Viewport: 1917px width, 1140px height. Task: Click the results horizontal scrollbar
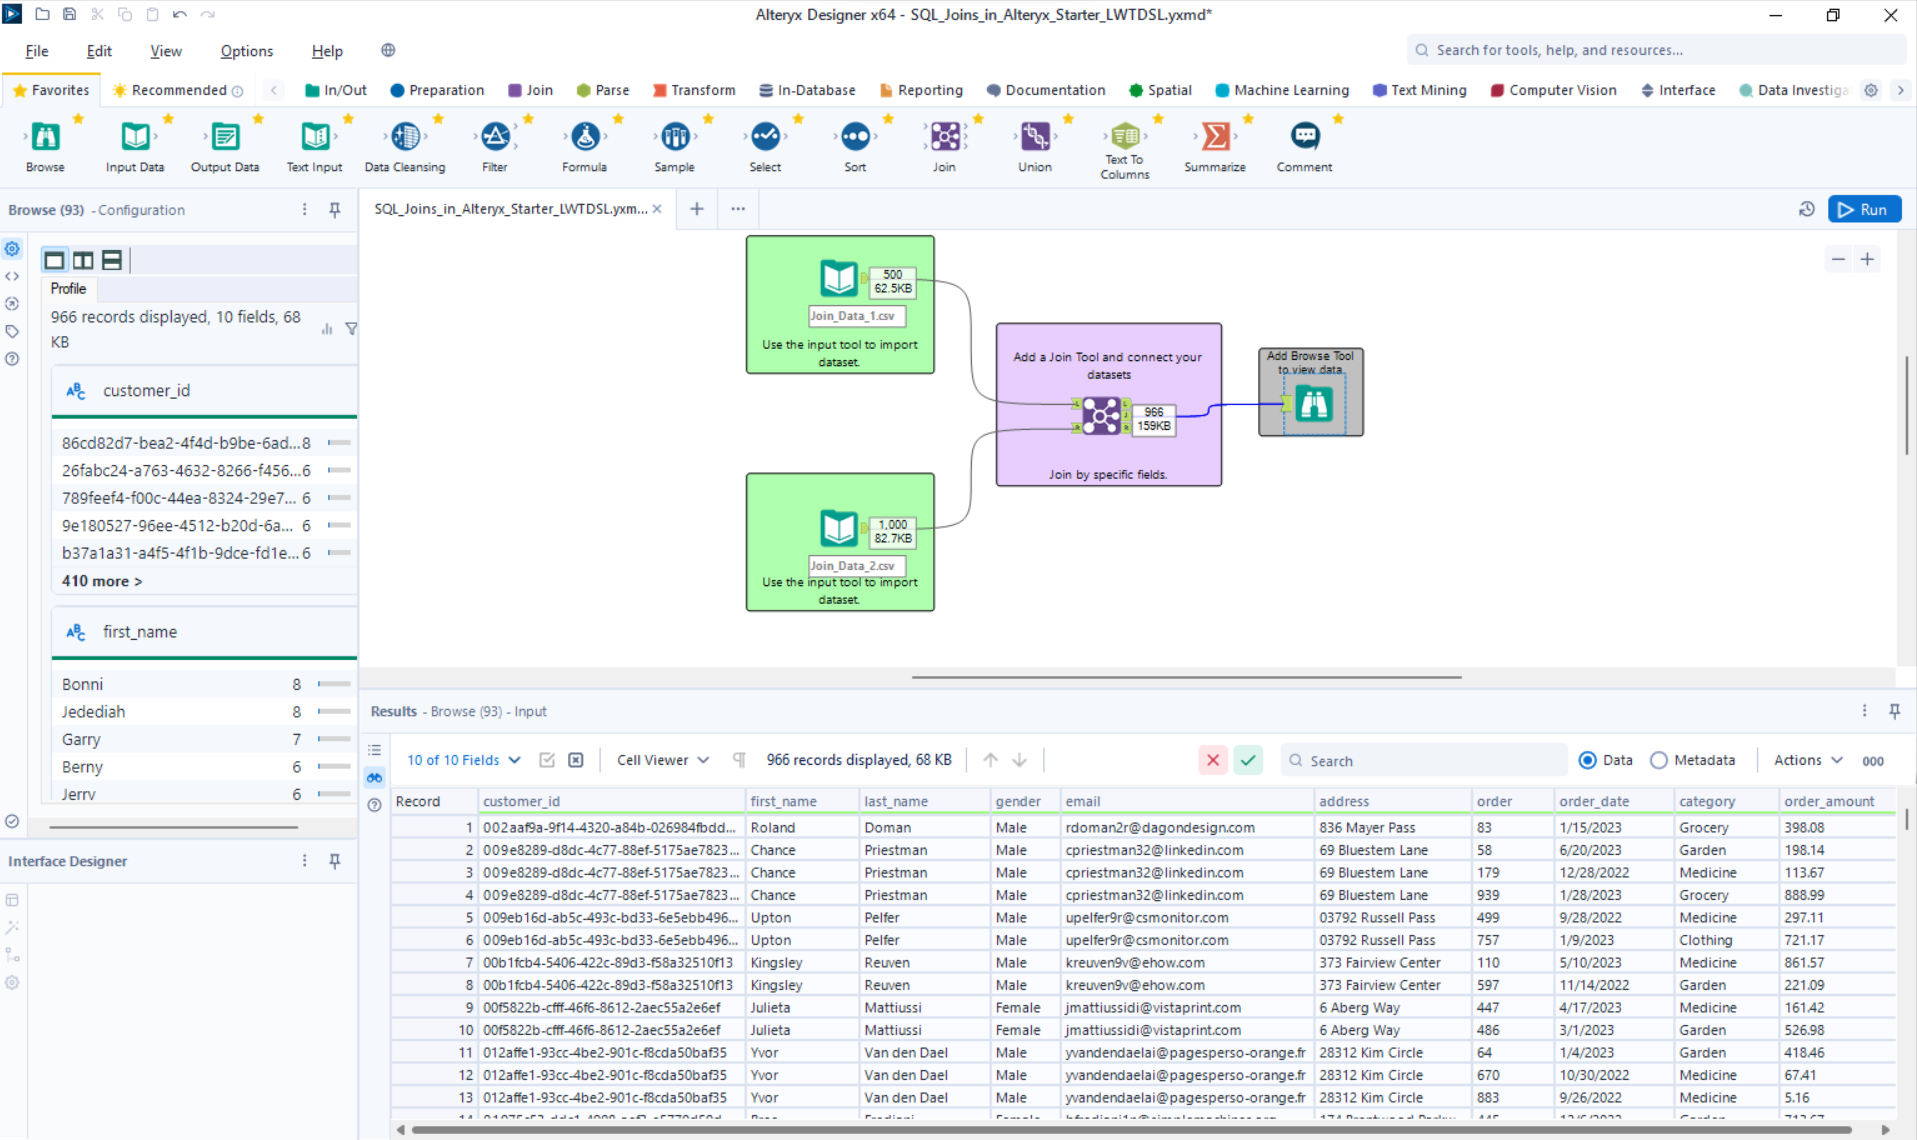click(1130, 1130)
